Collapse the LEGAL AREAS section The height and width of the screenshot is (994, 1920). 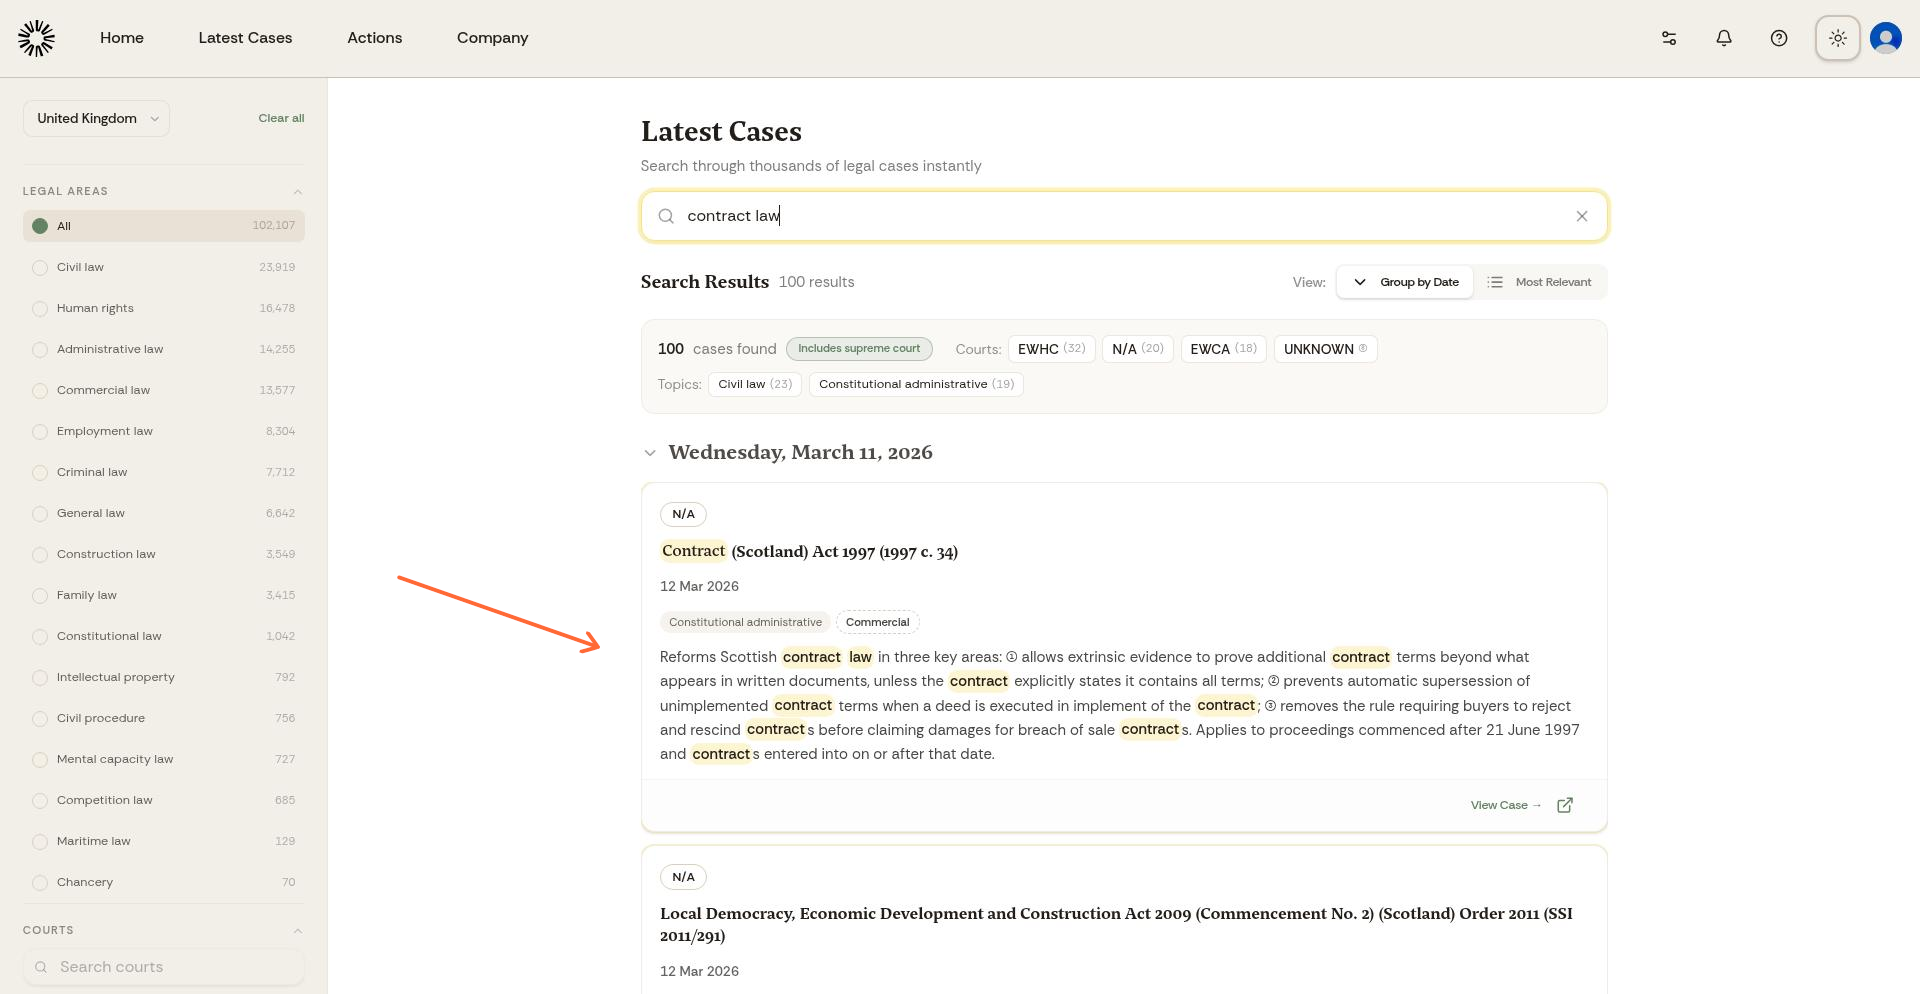coord(297,191)
